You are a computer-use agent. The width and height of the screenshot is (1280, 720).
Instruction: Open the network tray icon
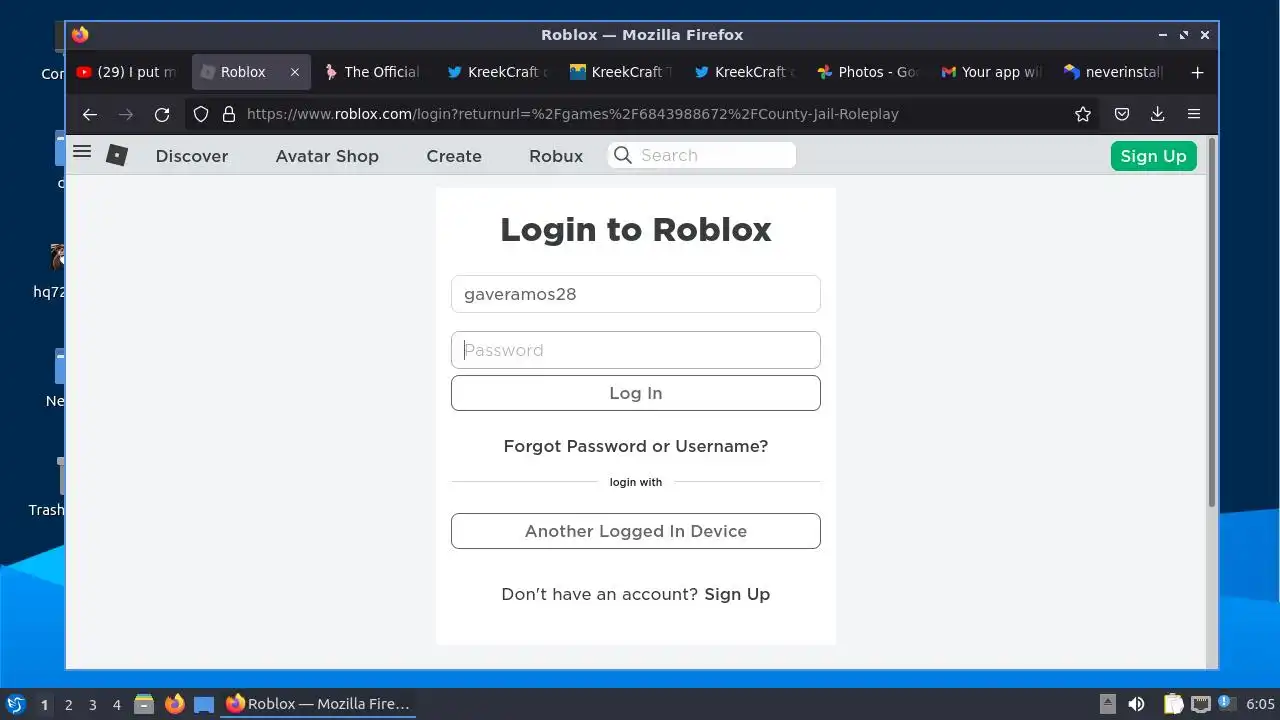[x=1201, y=704]
